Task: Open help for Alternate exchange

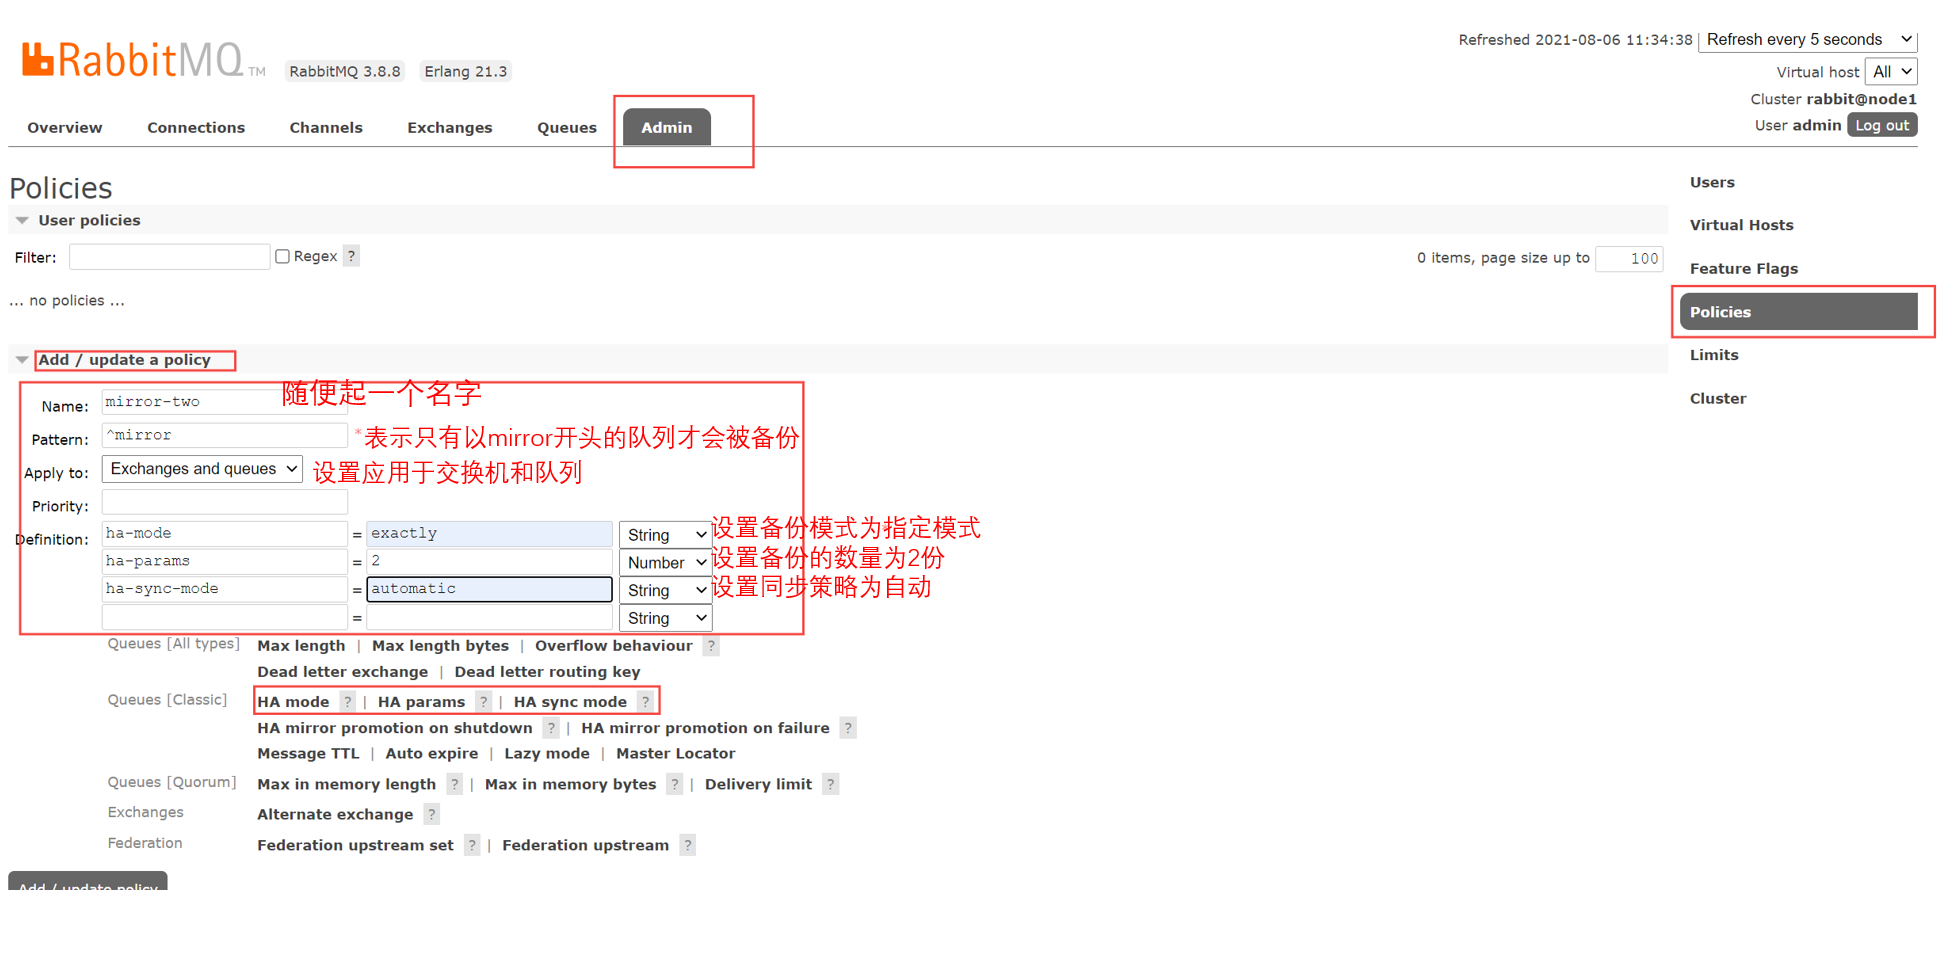Action: click(x=431, y=814)
